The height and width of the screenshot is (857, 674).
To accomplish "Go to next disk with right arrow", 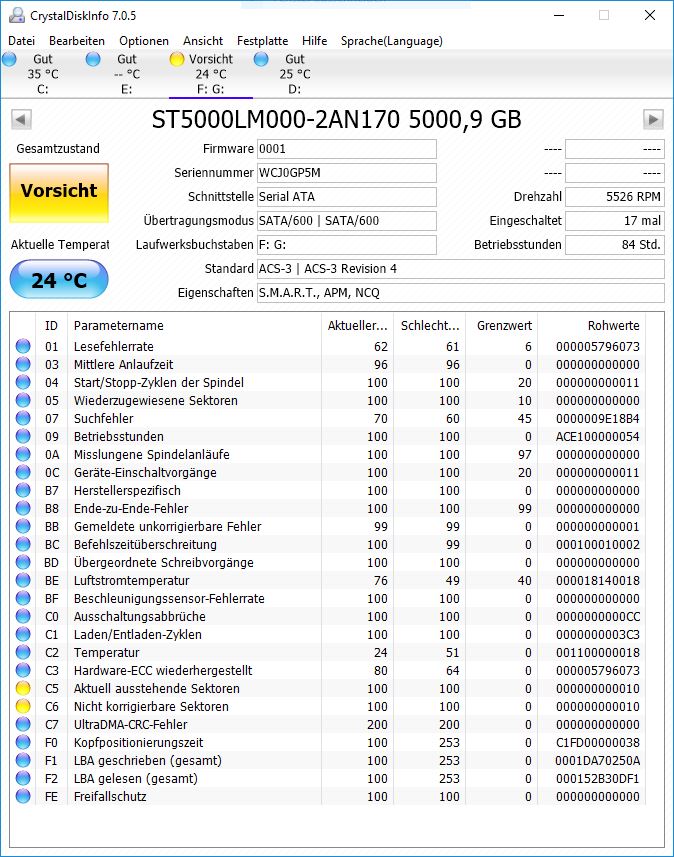I will click(x=653, y=119).
